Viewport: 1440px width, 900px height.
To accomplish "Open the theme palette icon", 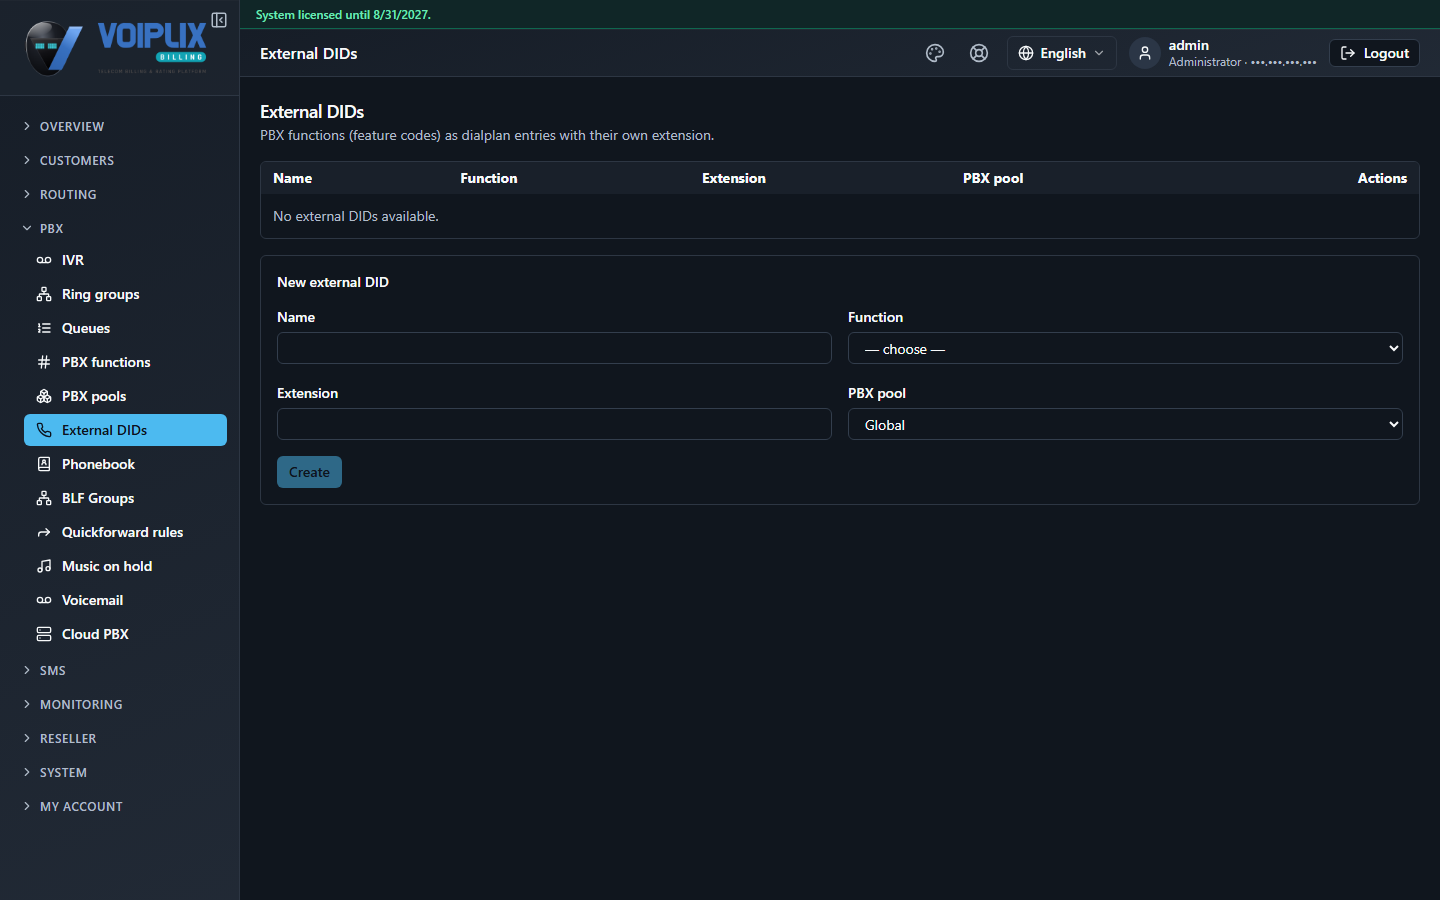I will click(x=935, y=53).
